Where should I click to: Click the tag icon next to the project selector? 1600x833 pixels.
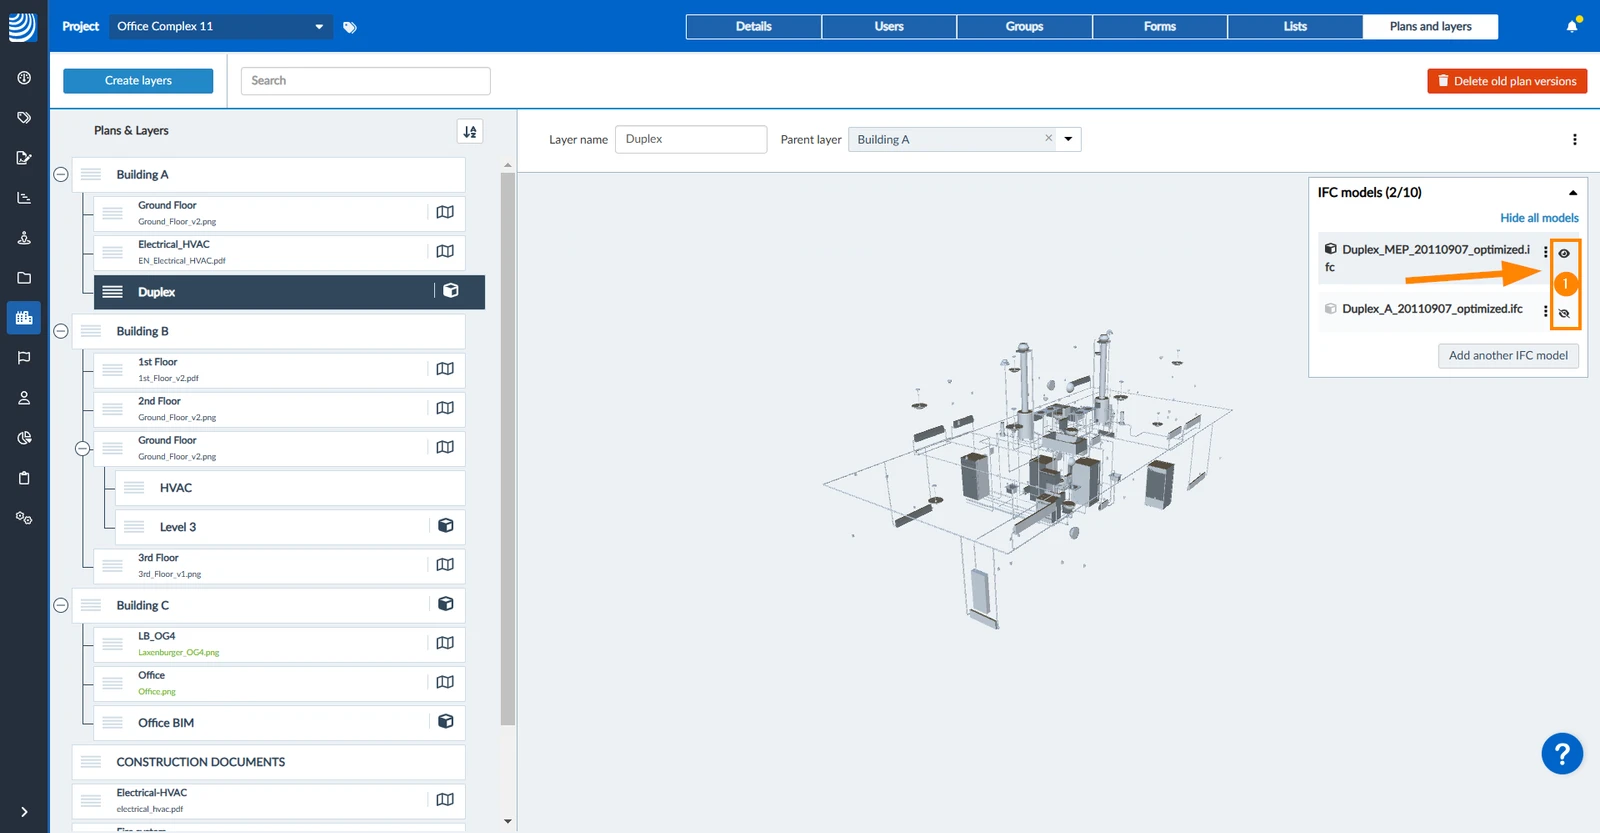(x=350, y=27)
